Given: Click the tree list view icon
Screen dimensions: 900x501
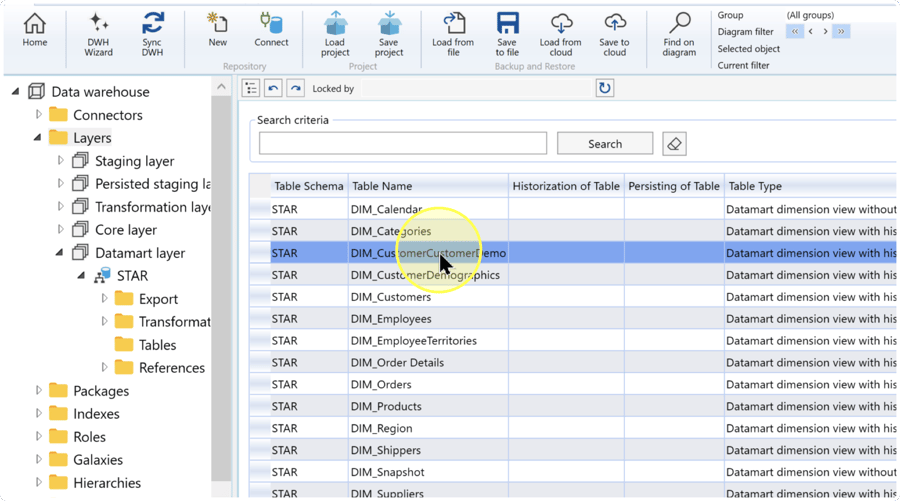Looking at the screenshot, I should 251,88.
